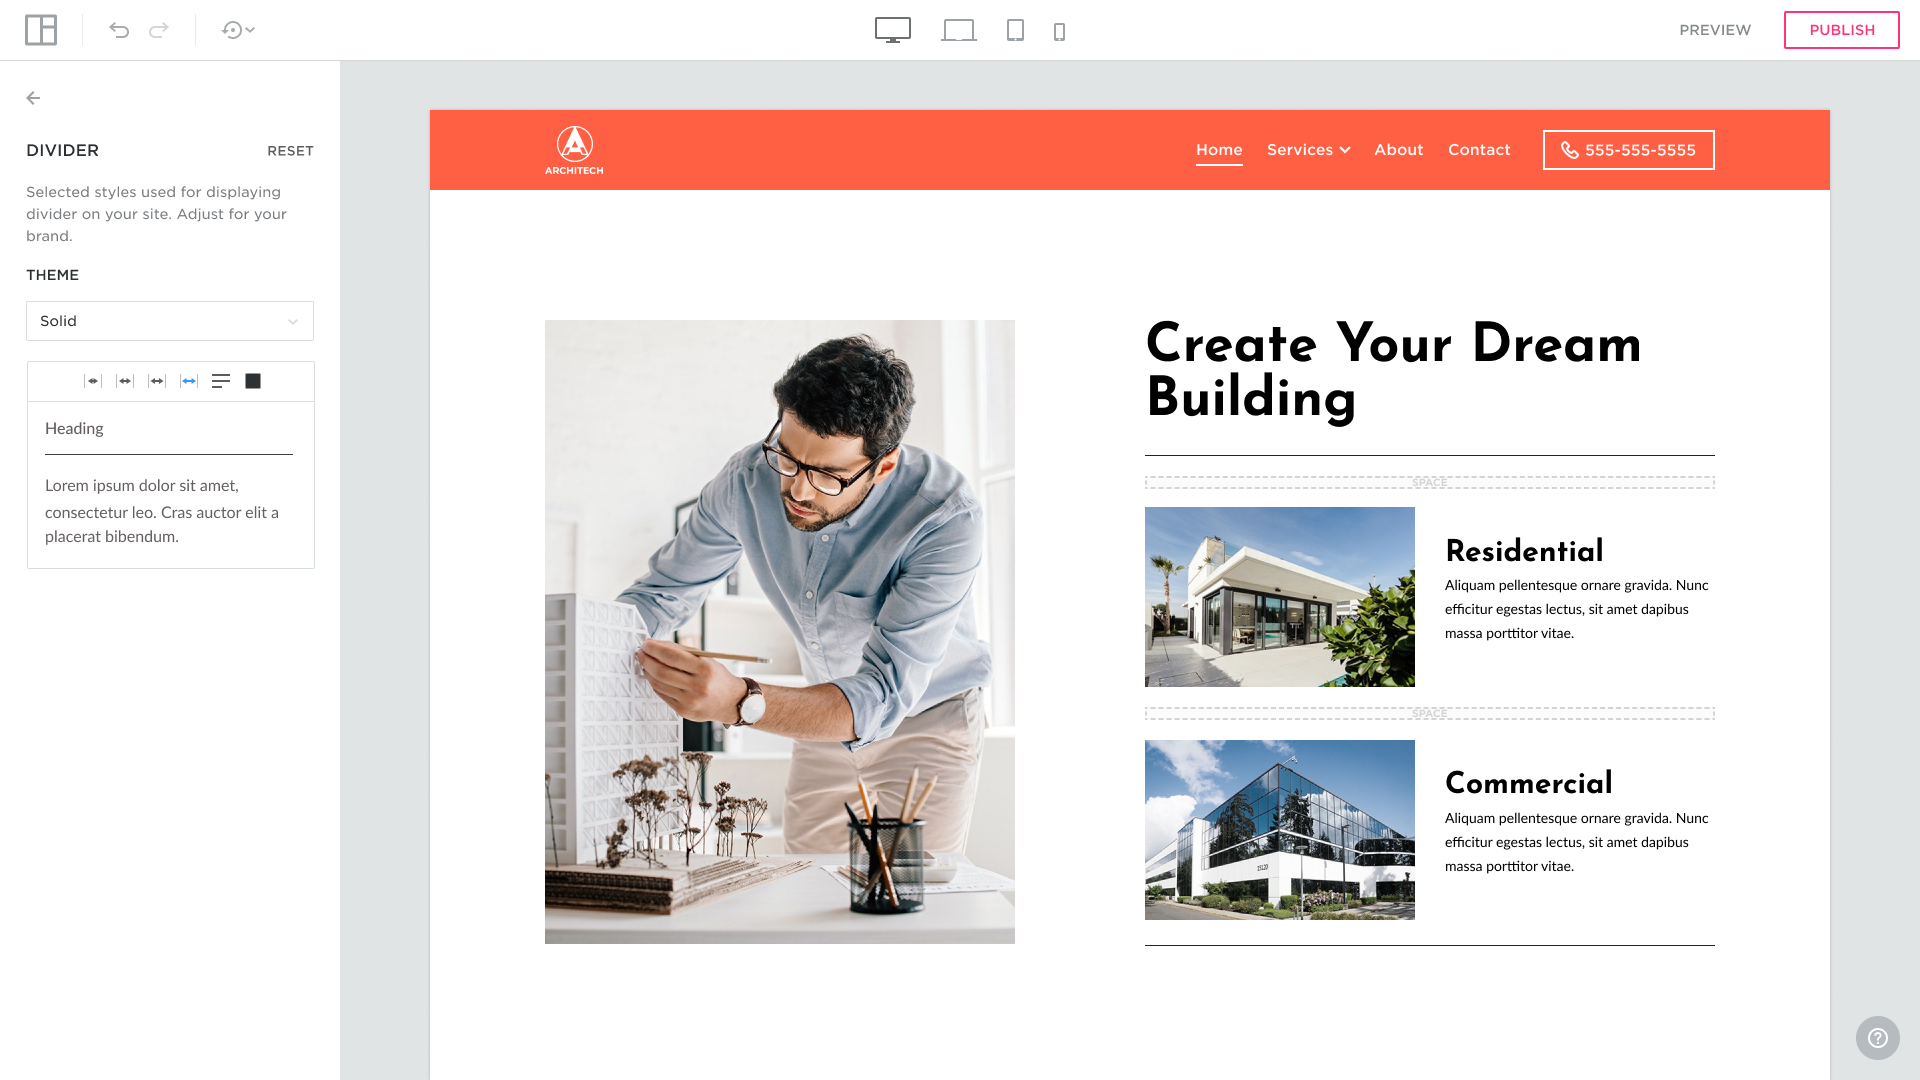Go back using the left arrow
1920x1080 pixels.
[33, 98]
